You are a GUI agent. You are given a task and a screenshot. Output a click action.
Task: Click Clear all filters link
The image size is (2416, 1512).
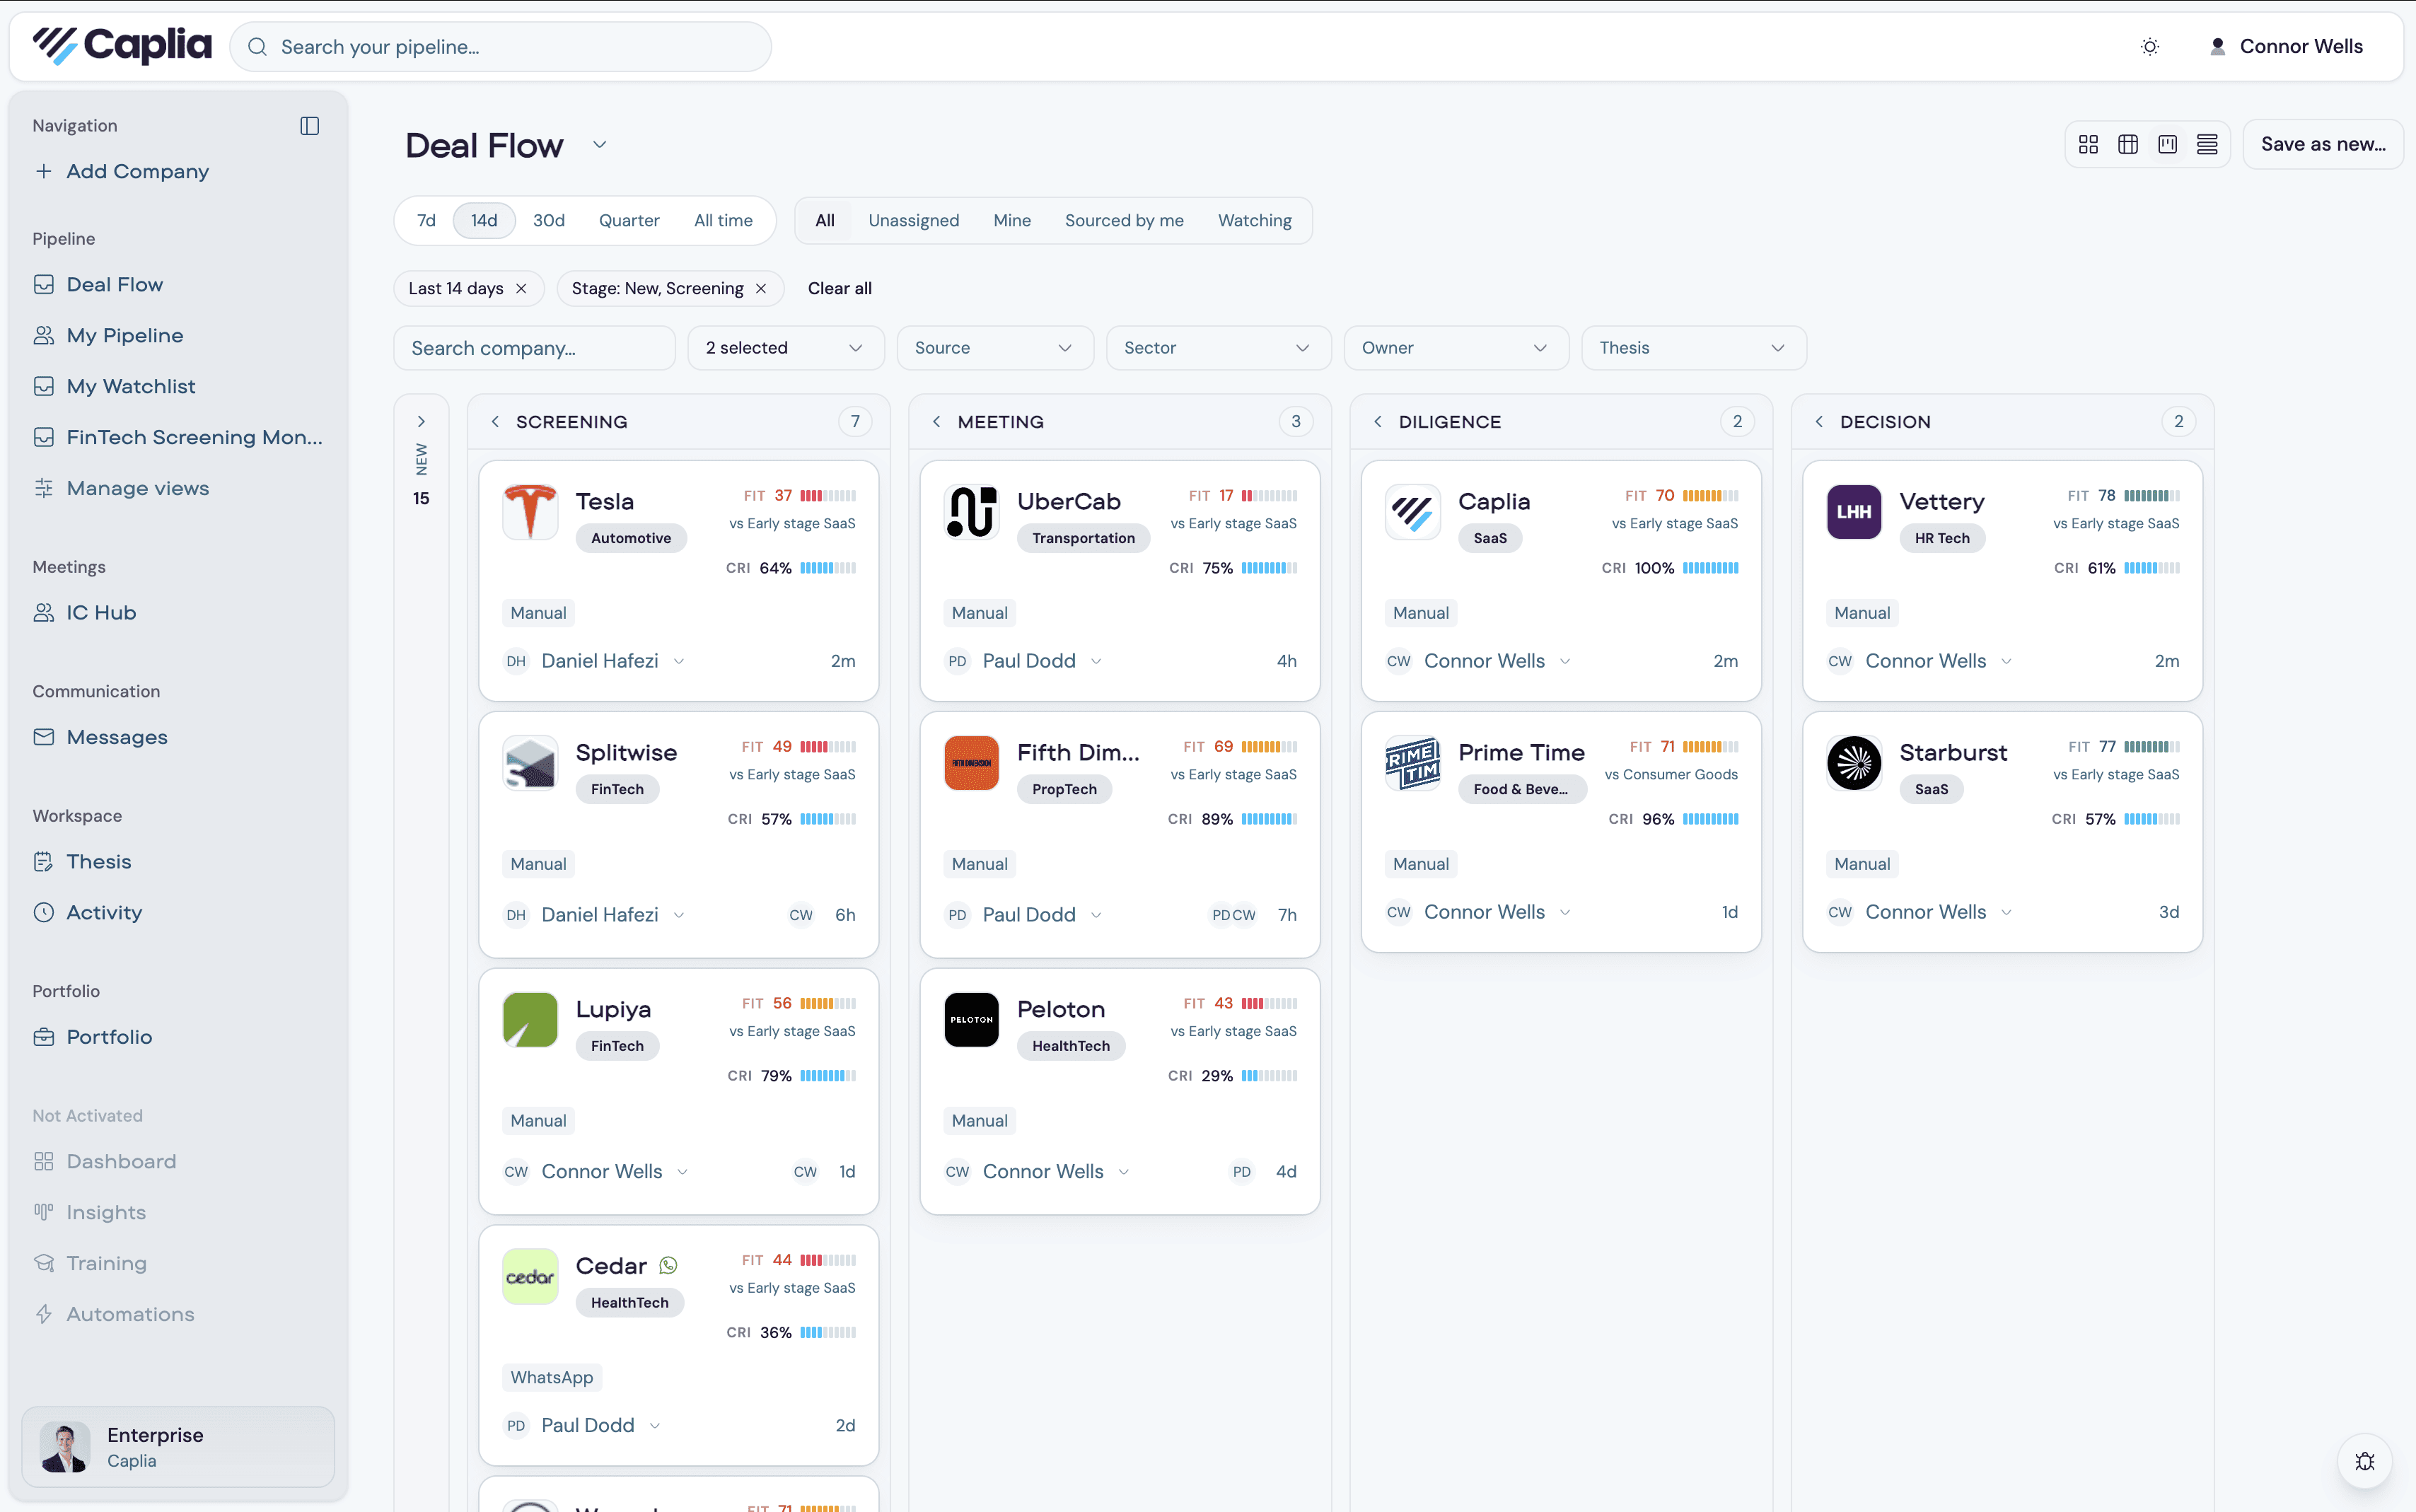(x=839, y=289)
